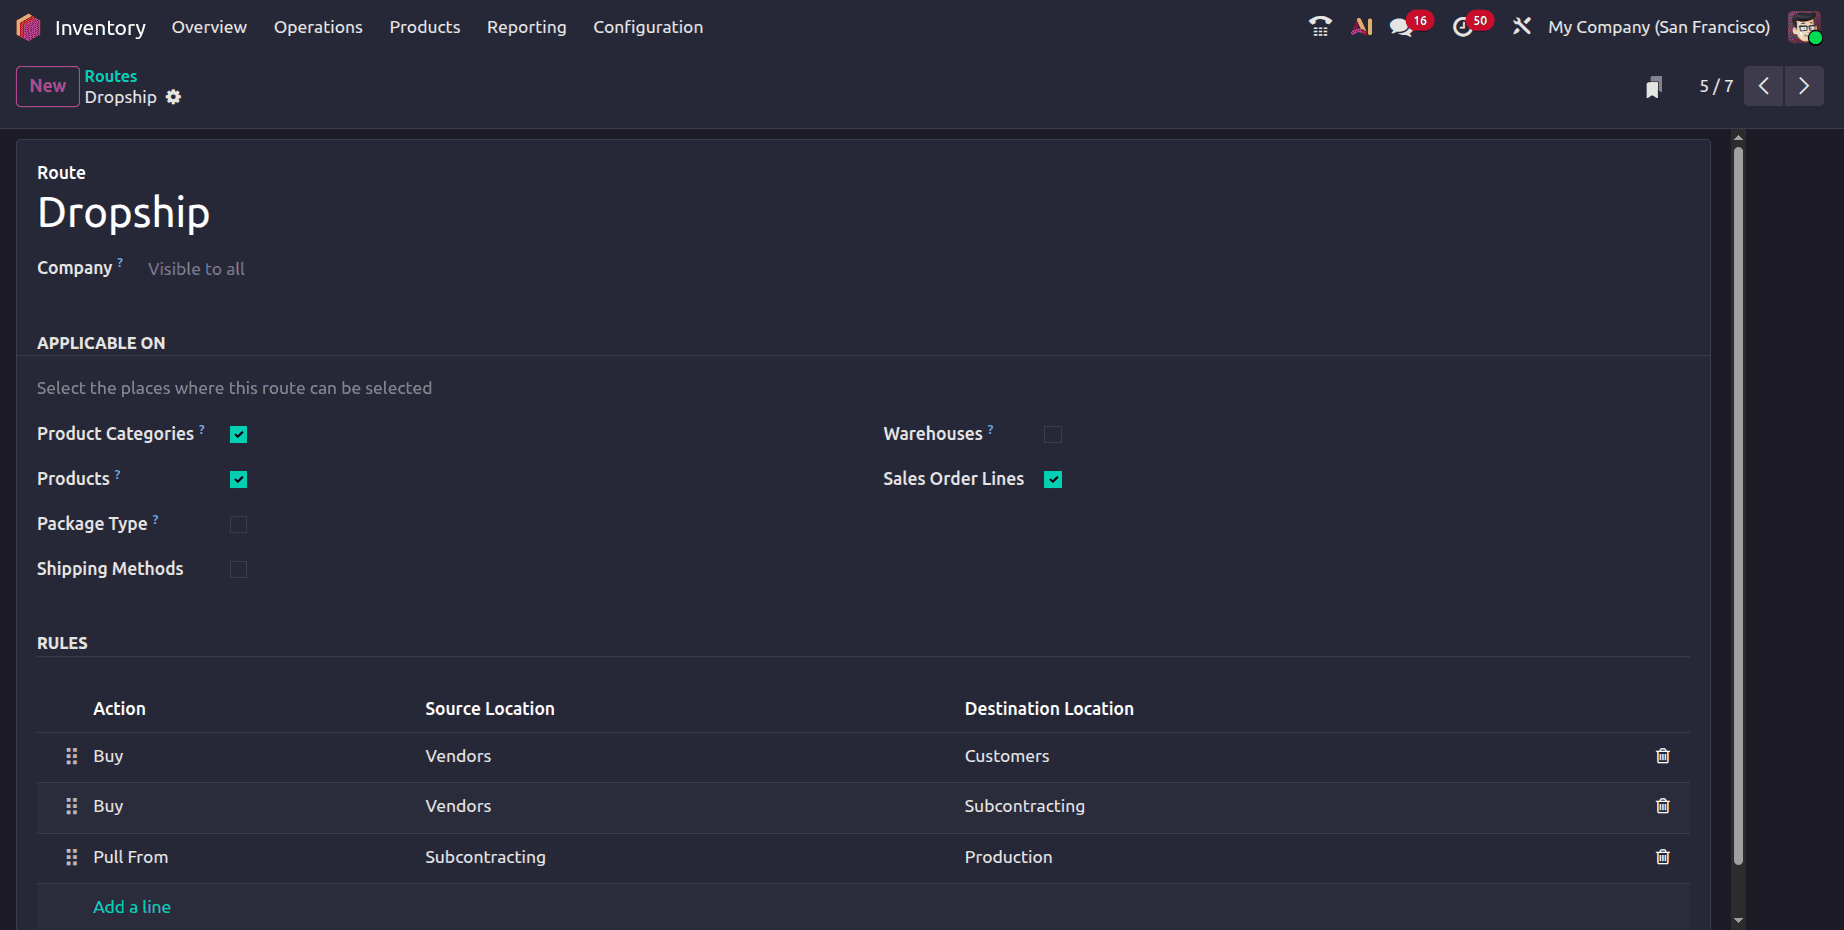Open the user avatar menu

pyautogui.click(x=1803, y=26)
